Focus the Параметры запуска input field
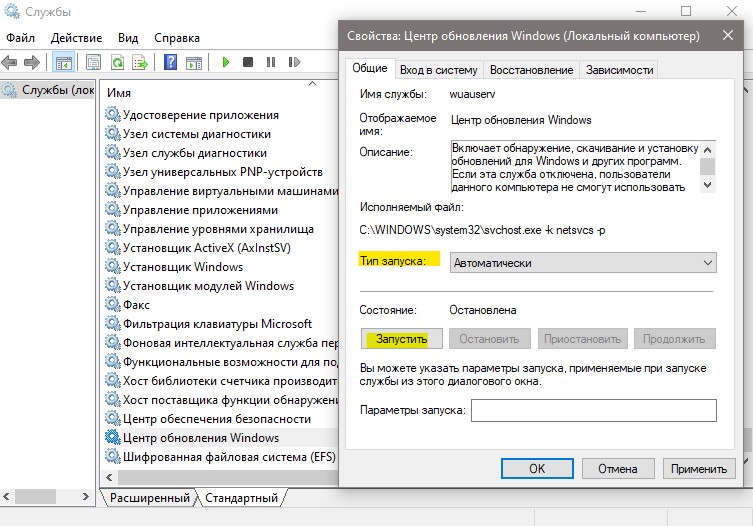This screenshot has width=753, height=526. click(x=594, y=410)
